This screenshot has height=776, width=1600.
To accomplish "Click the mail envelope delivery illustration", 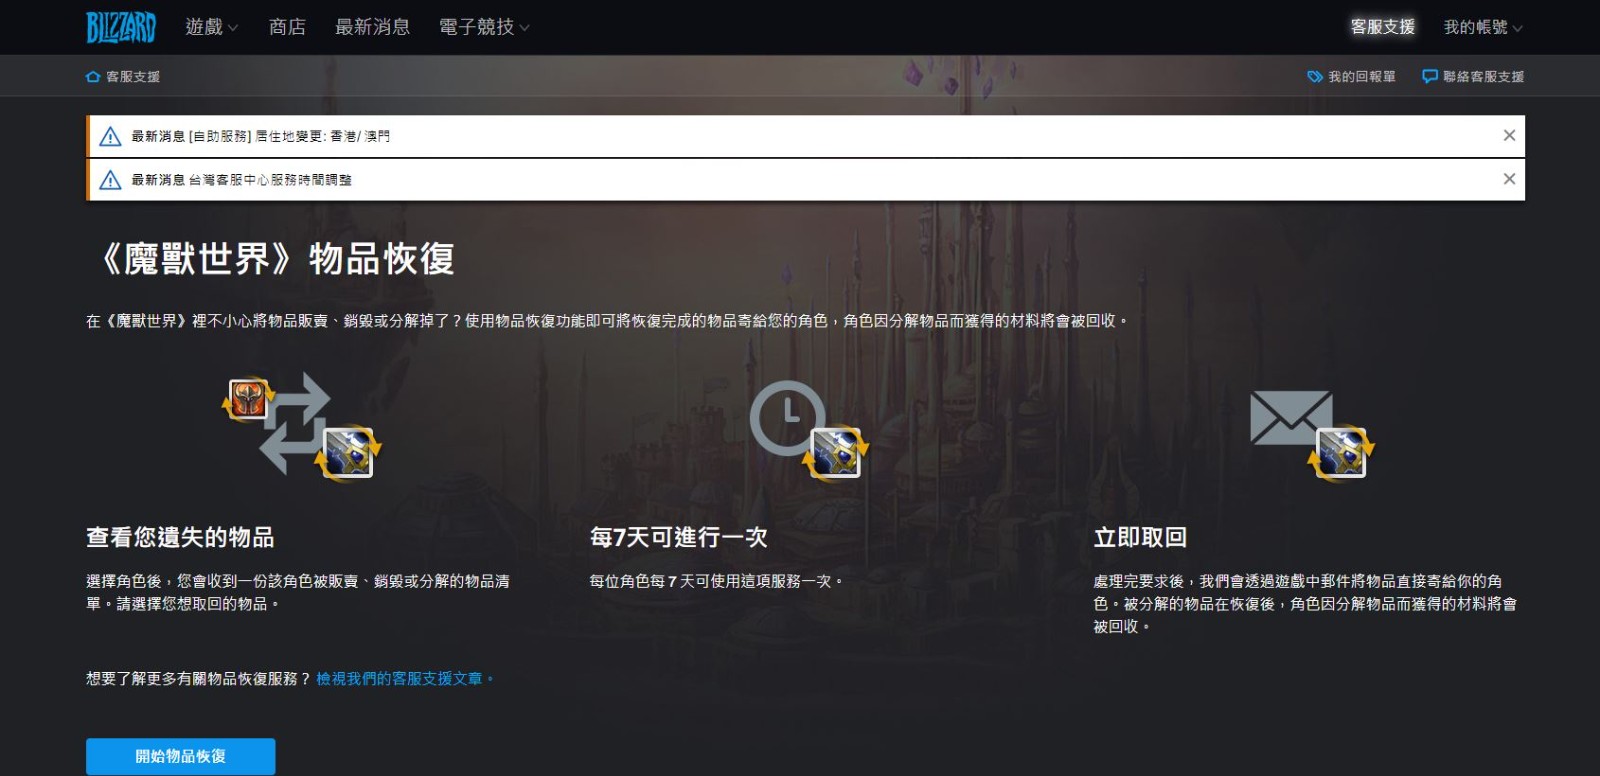I will click(1312, 435).
